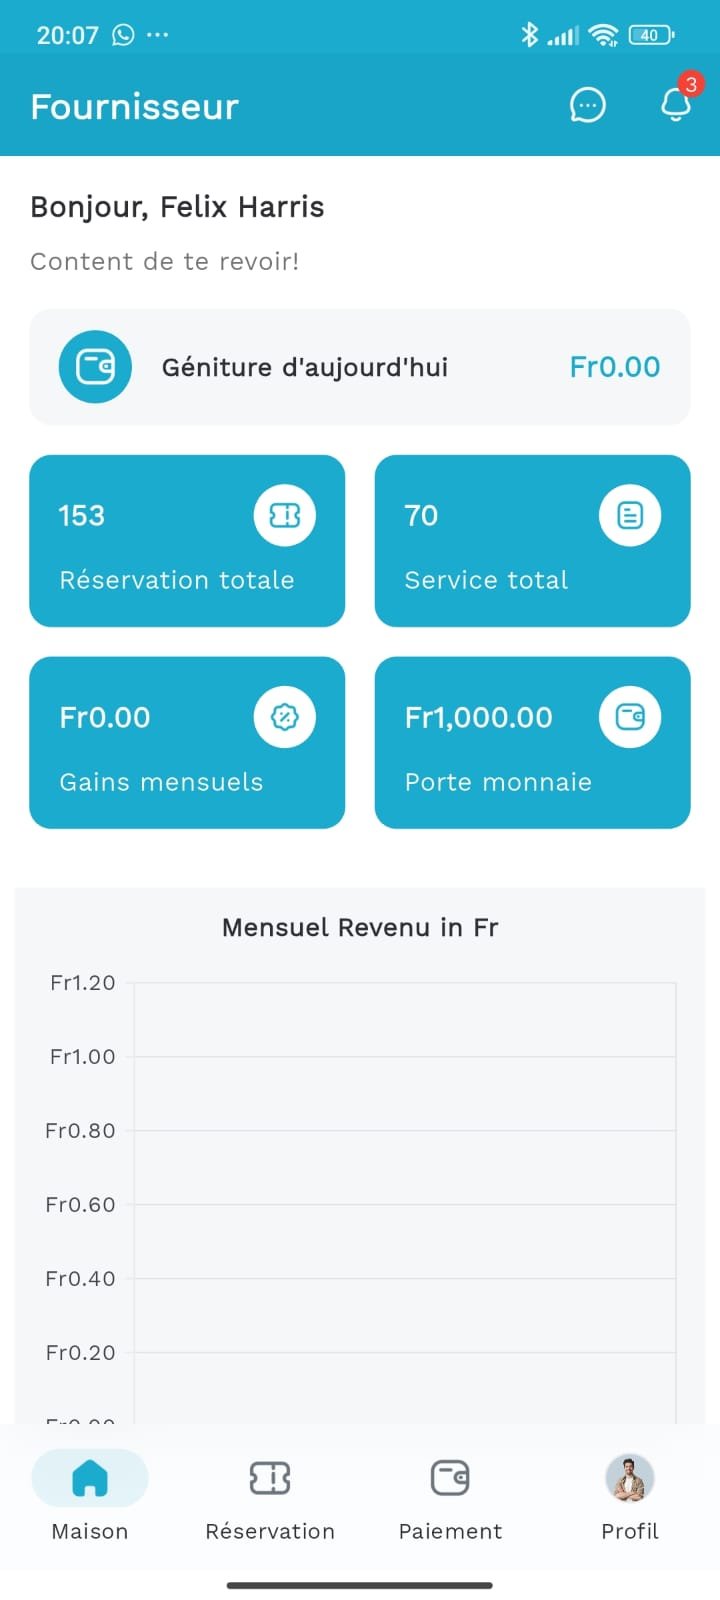Tap the document icon on Service total
The height and width of the screenshot is (1600, 720).
(630, 515)
